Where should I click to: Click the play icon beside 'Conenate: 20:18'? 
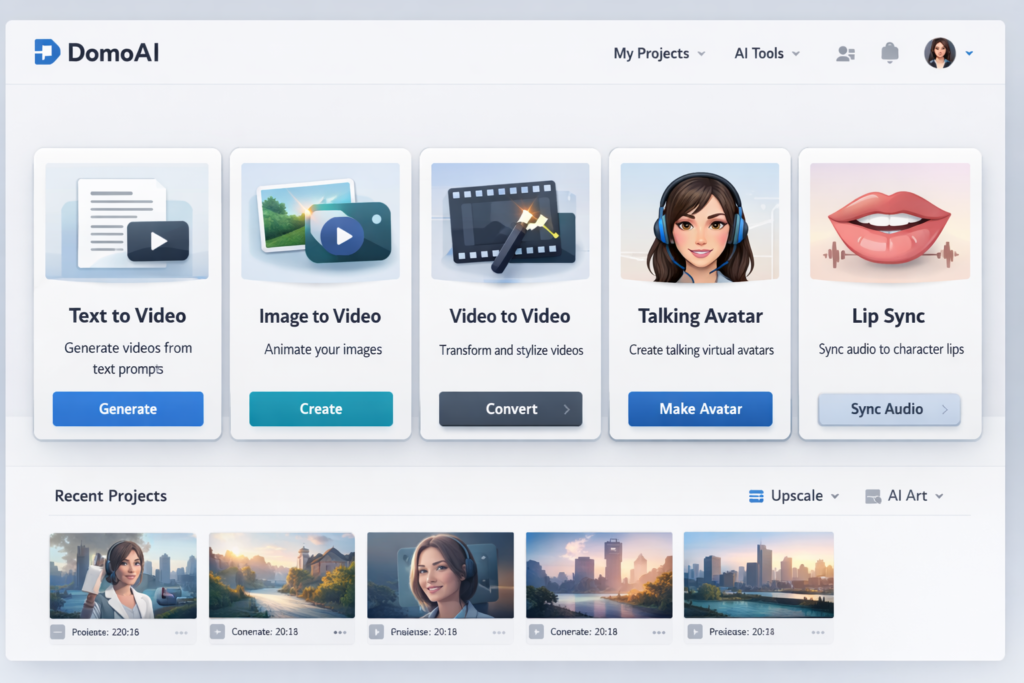(217, 632)
